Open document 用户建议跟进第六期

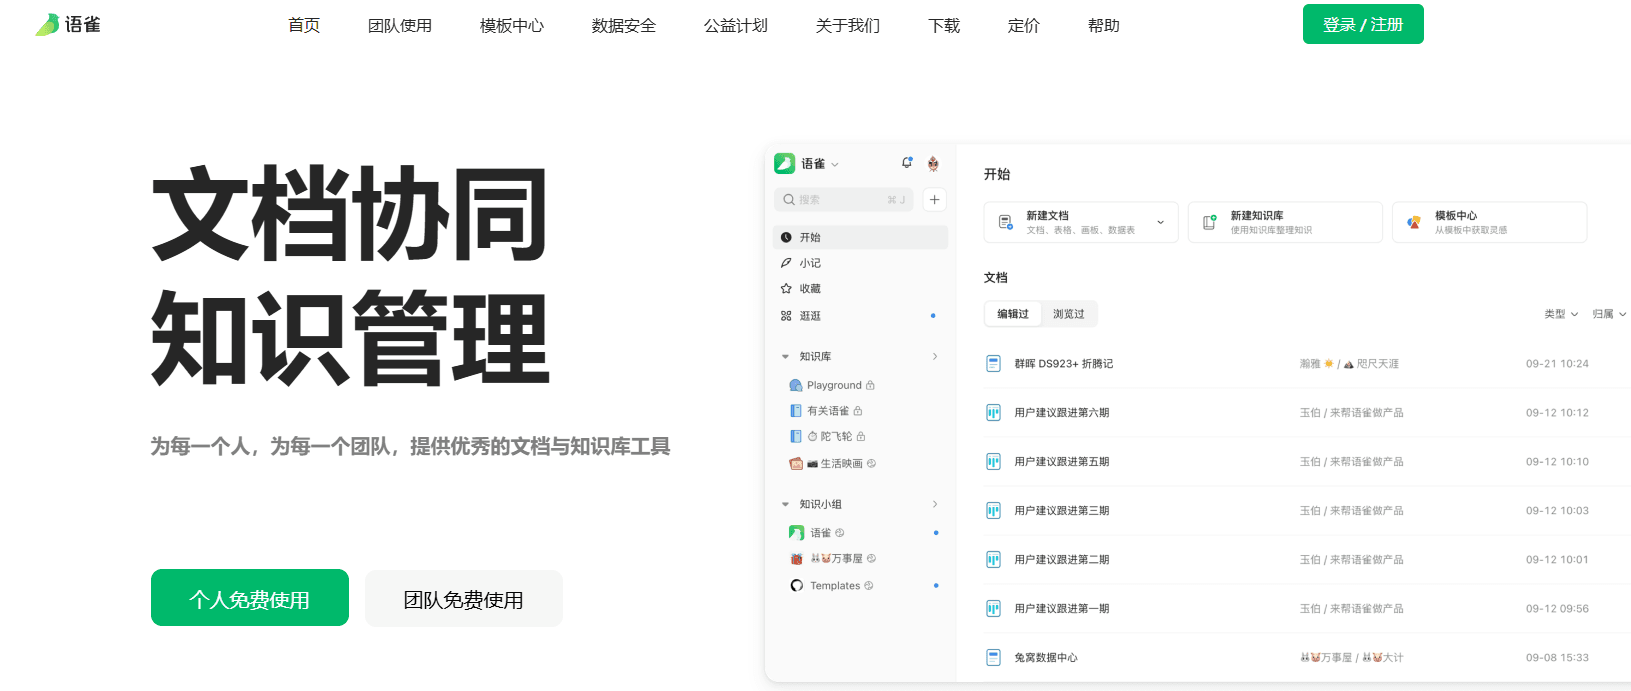click(1062, 413)
